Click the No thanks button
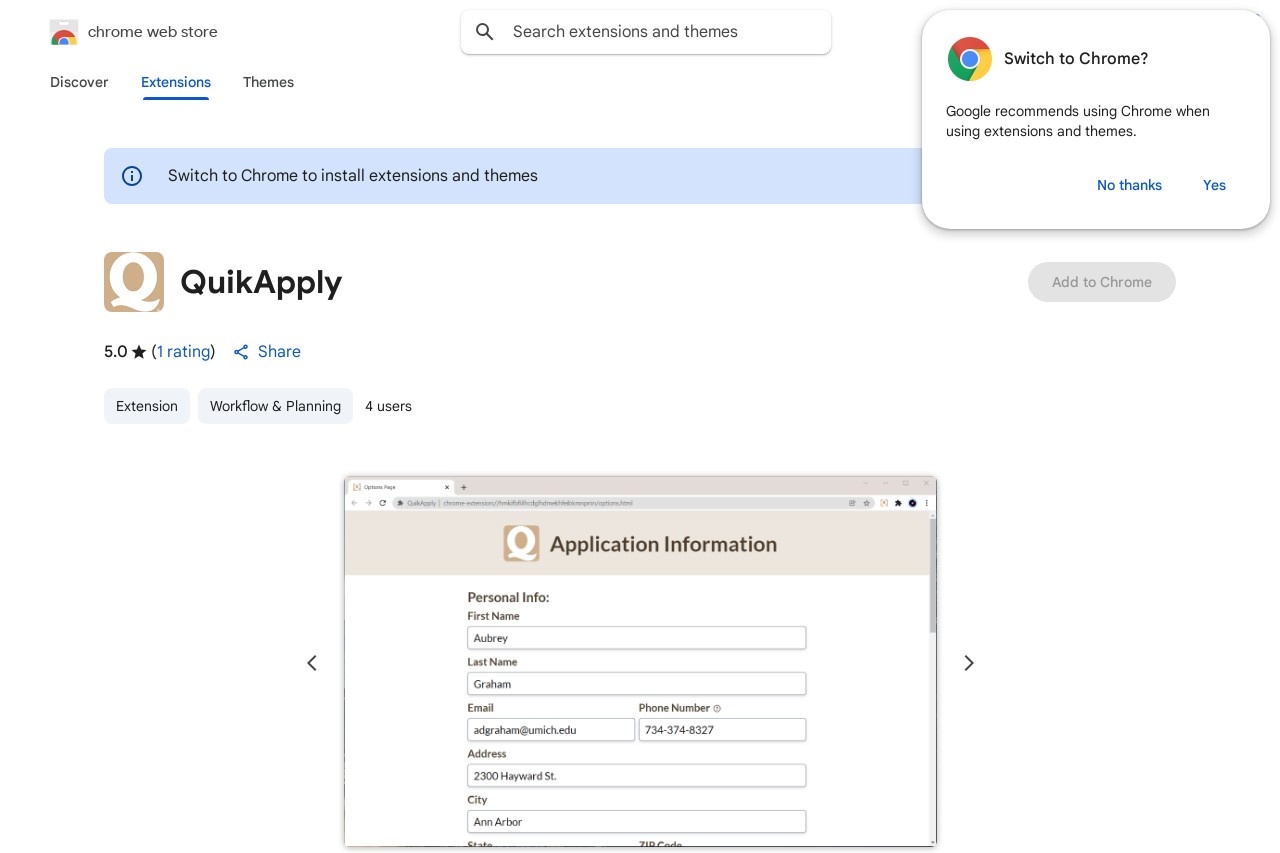Screen dimensions: 1280x853 click(x=1129, y=185)
